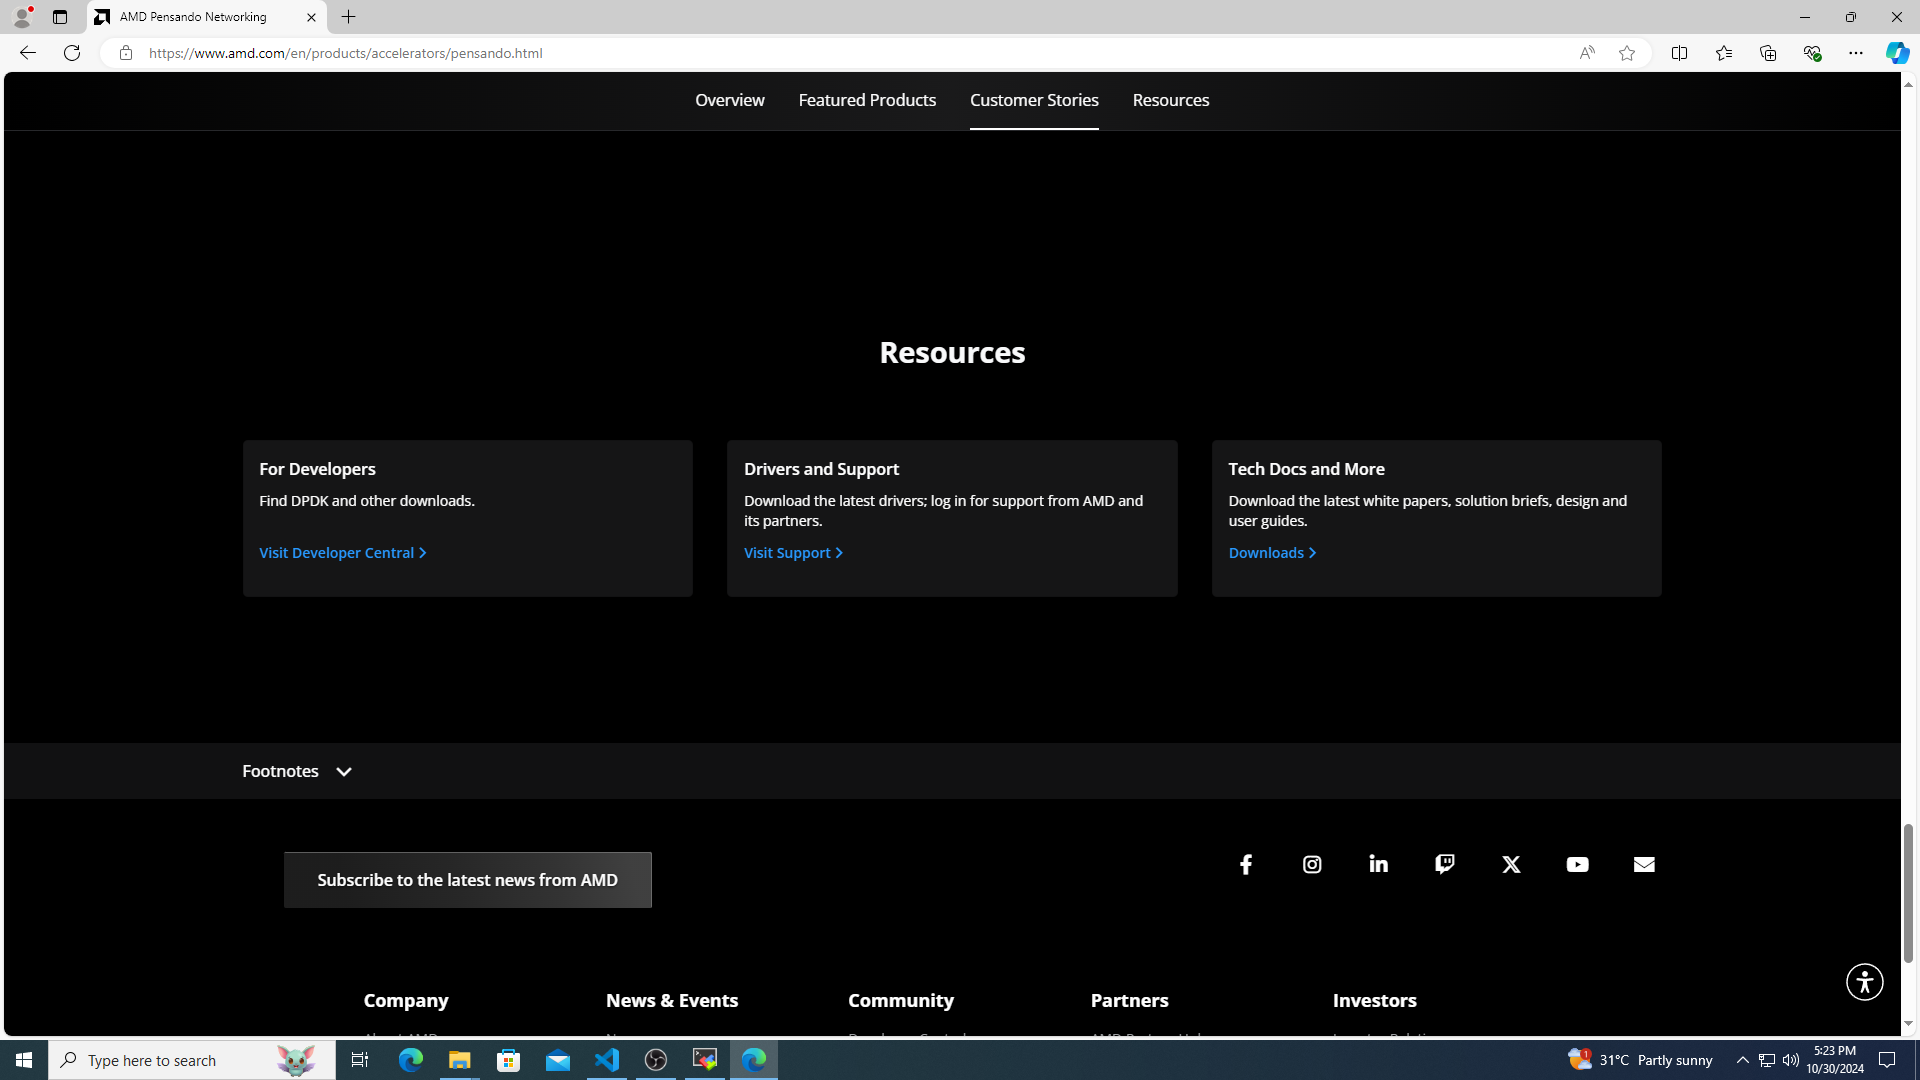Open AMD Instagram page icon
1920x1080 pixels.
[x=1312, y=864]
